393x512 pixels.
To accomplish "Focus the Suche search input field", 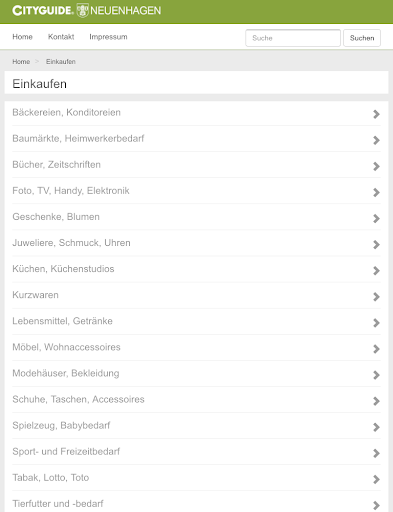I will (x=293, y=38).
